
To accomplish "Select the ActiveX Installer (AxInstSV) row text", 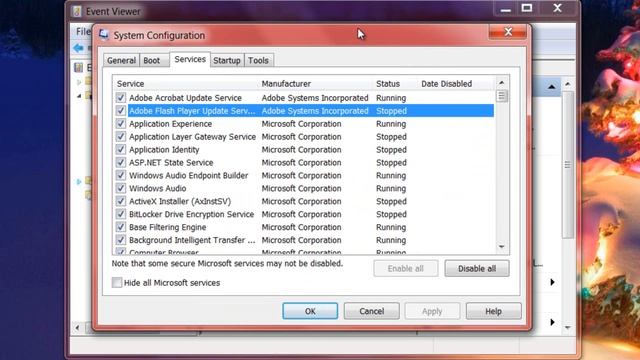I will point(180,201).
